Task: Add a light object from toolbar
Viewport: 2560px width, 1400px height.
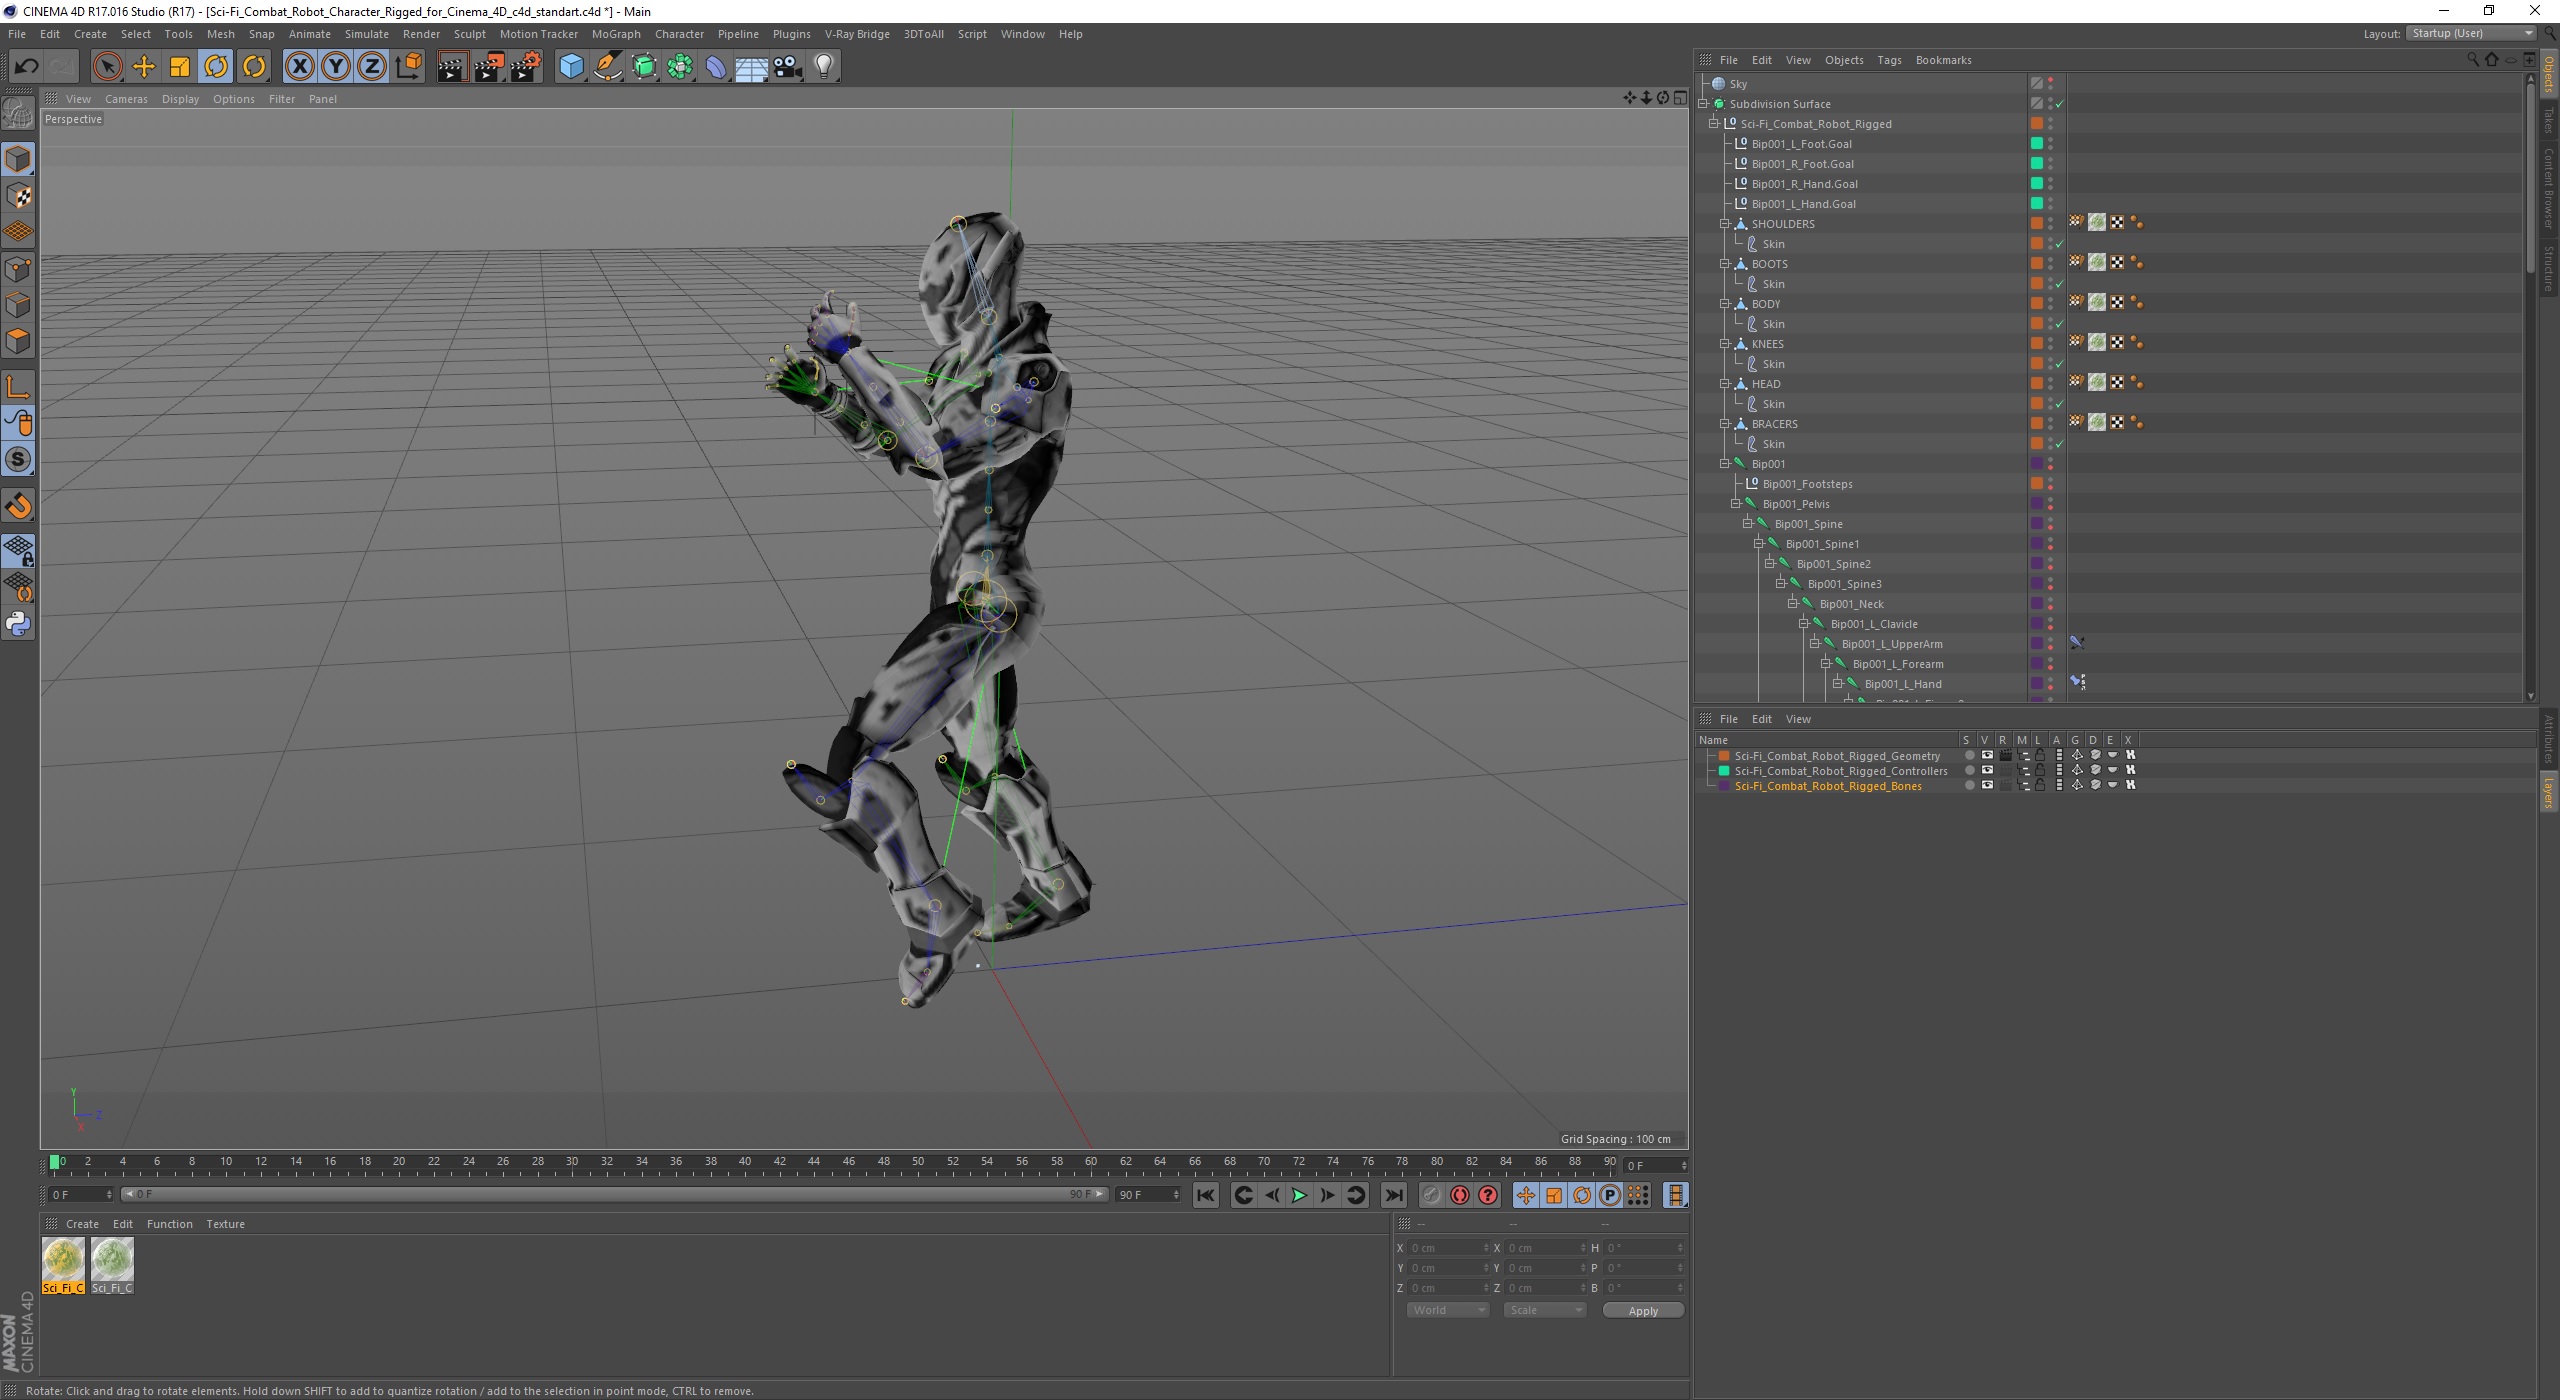Action: coord(823,67)
